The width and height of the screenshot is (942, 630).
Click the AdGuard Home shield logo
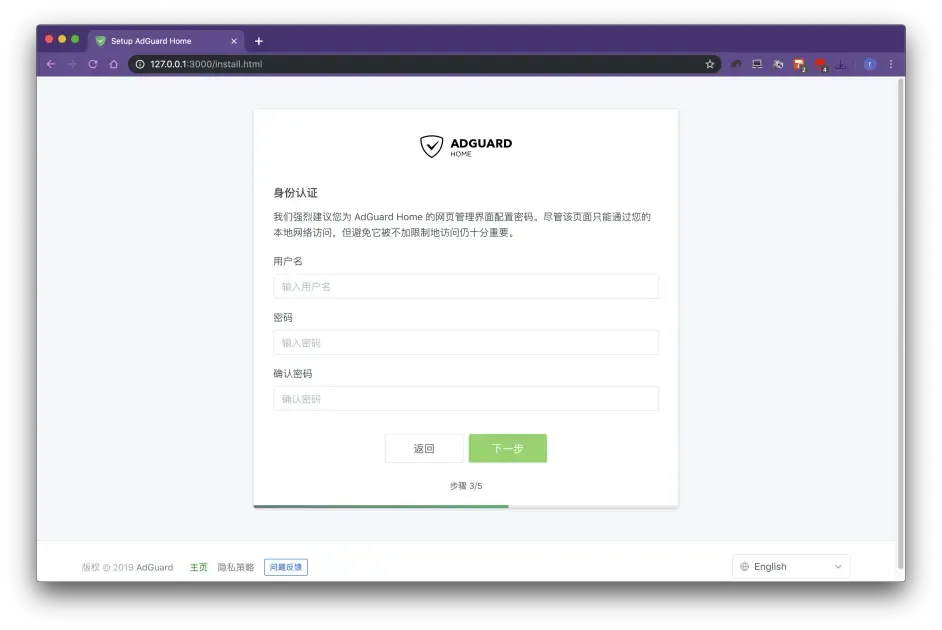click(431, 147)
